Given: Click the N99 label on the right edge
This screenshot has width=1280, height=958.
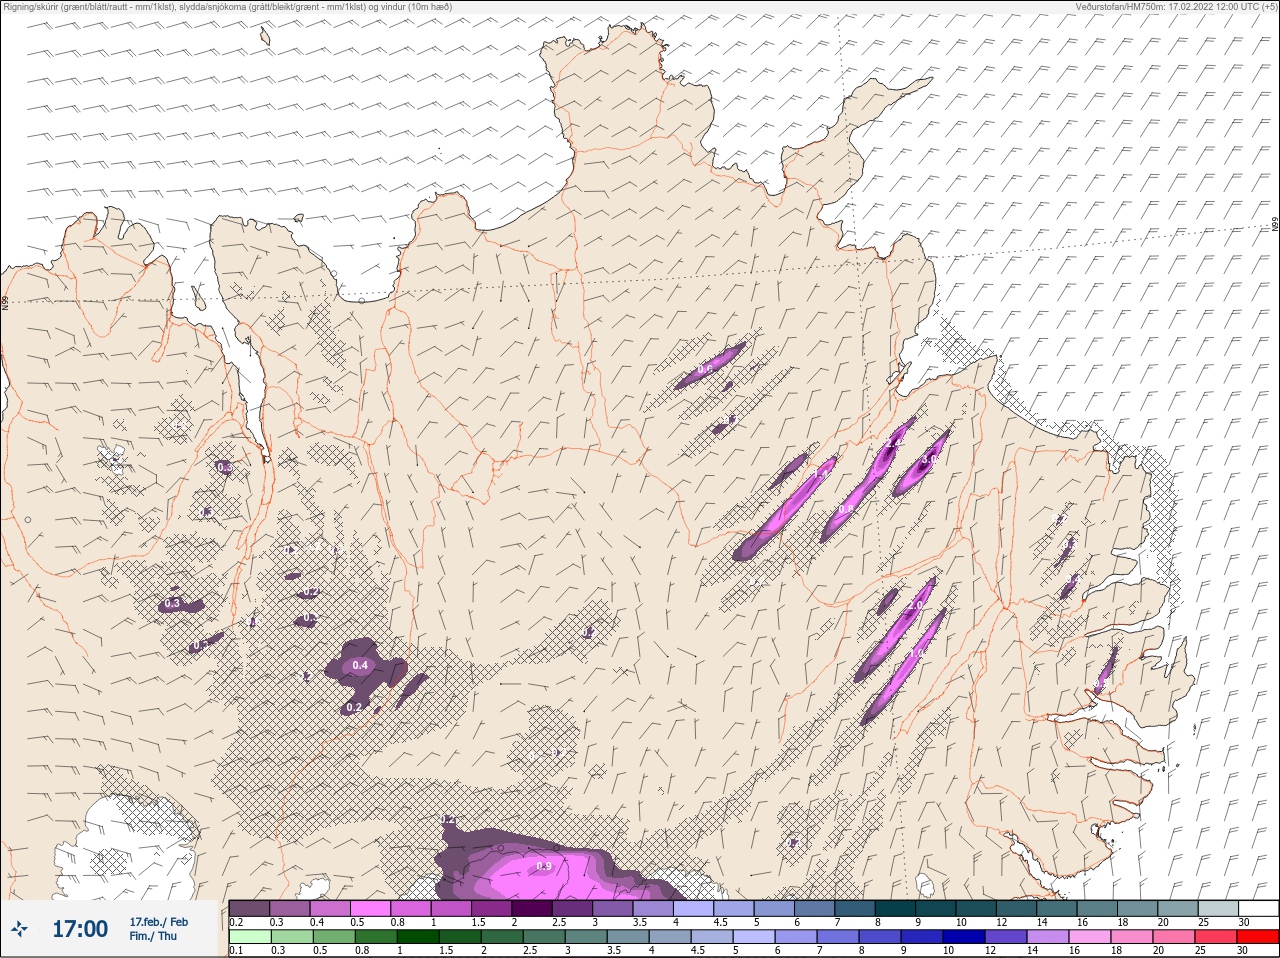Looking at the screenshot, I should pos(1275,226).
